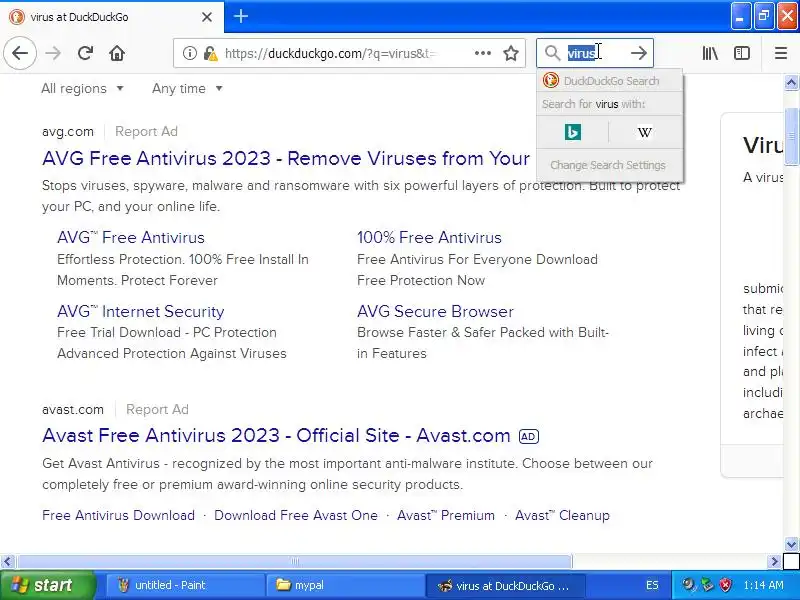Click the padlock warning icon in address bar
Image resolution: width=800 pixels, height=600 pixels.
(x=210, y=53)
